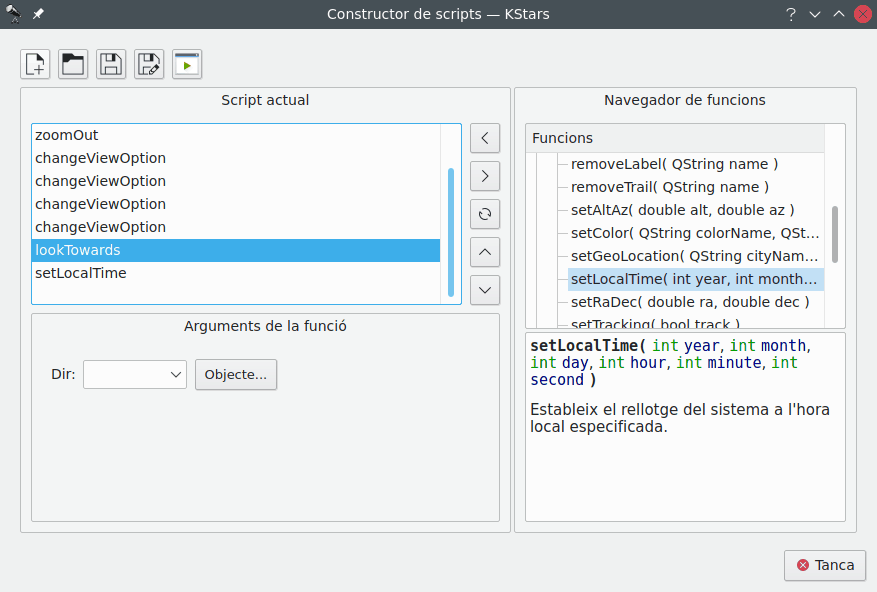Run the script with play icon
The width and height of the screenshot is (877, 592).
pos(187,64)
